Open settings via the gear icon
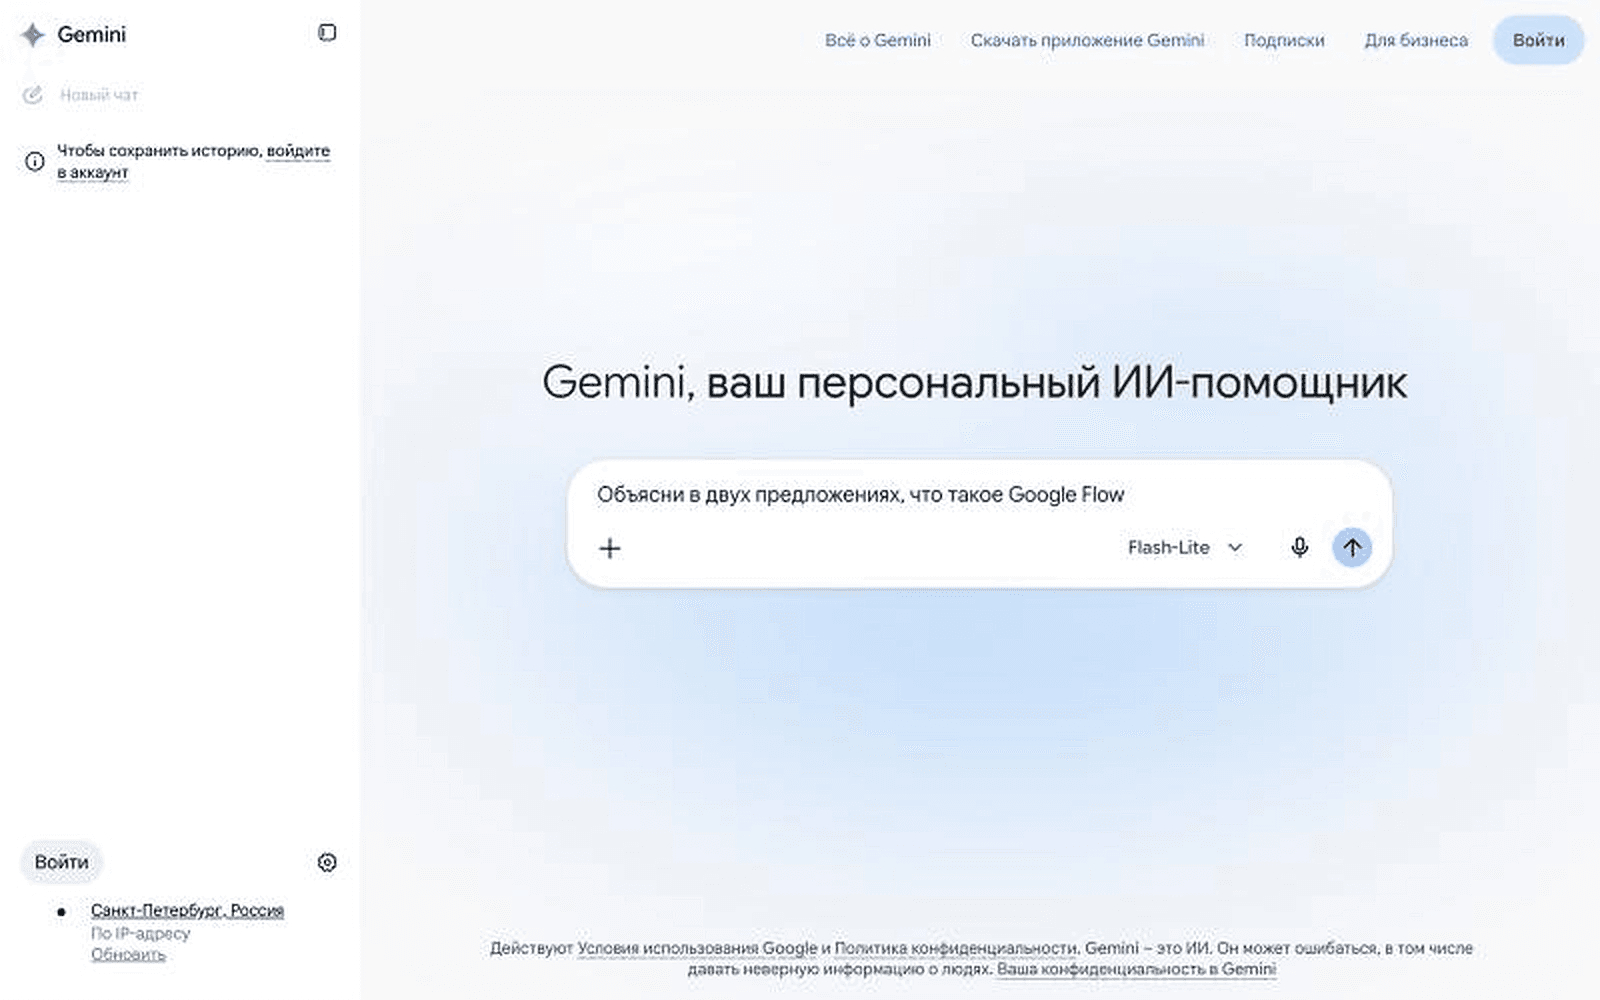 327,862
